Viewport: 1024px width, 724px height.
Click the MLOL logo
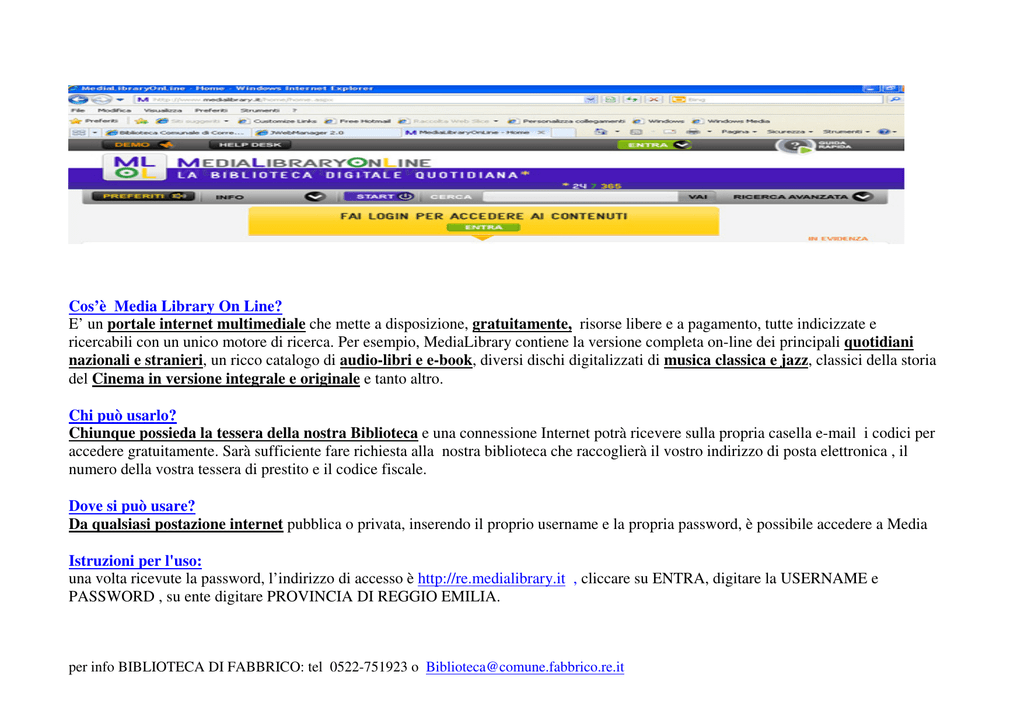tap(133, 167)
